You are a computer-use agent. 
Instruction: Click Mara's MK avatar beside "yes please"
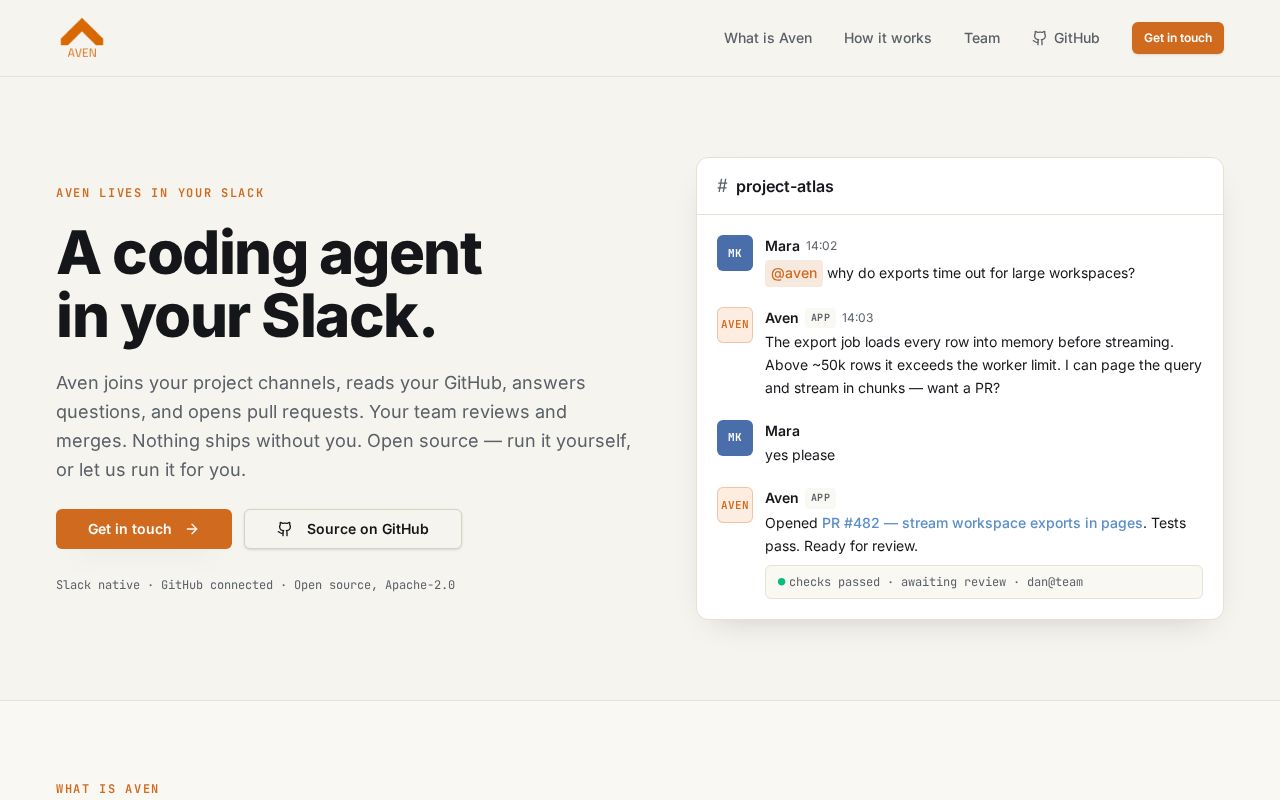(735, 438)
